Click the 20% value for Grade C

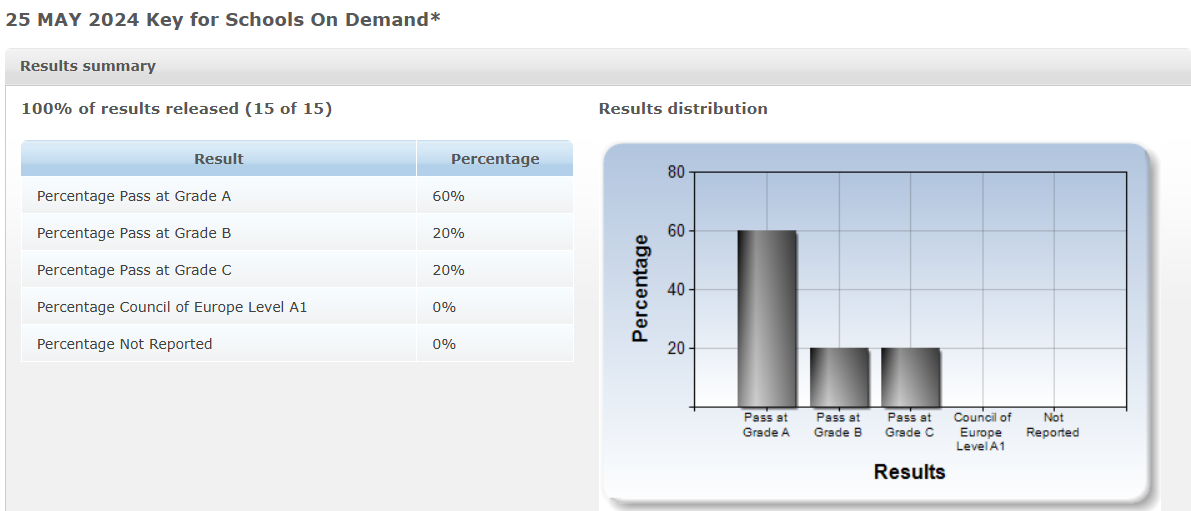point(448,270)
